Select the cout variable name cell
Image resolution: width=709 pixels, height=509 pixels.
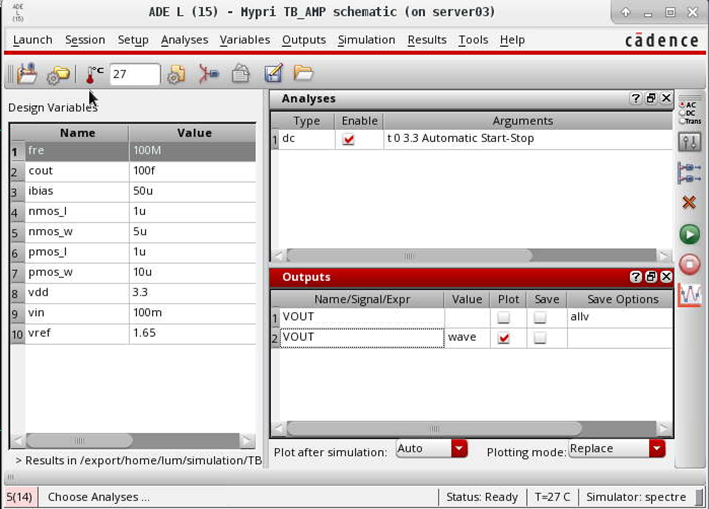pos(77,171)
